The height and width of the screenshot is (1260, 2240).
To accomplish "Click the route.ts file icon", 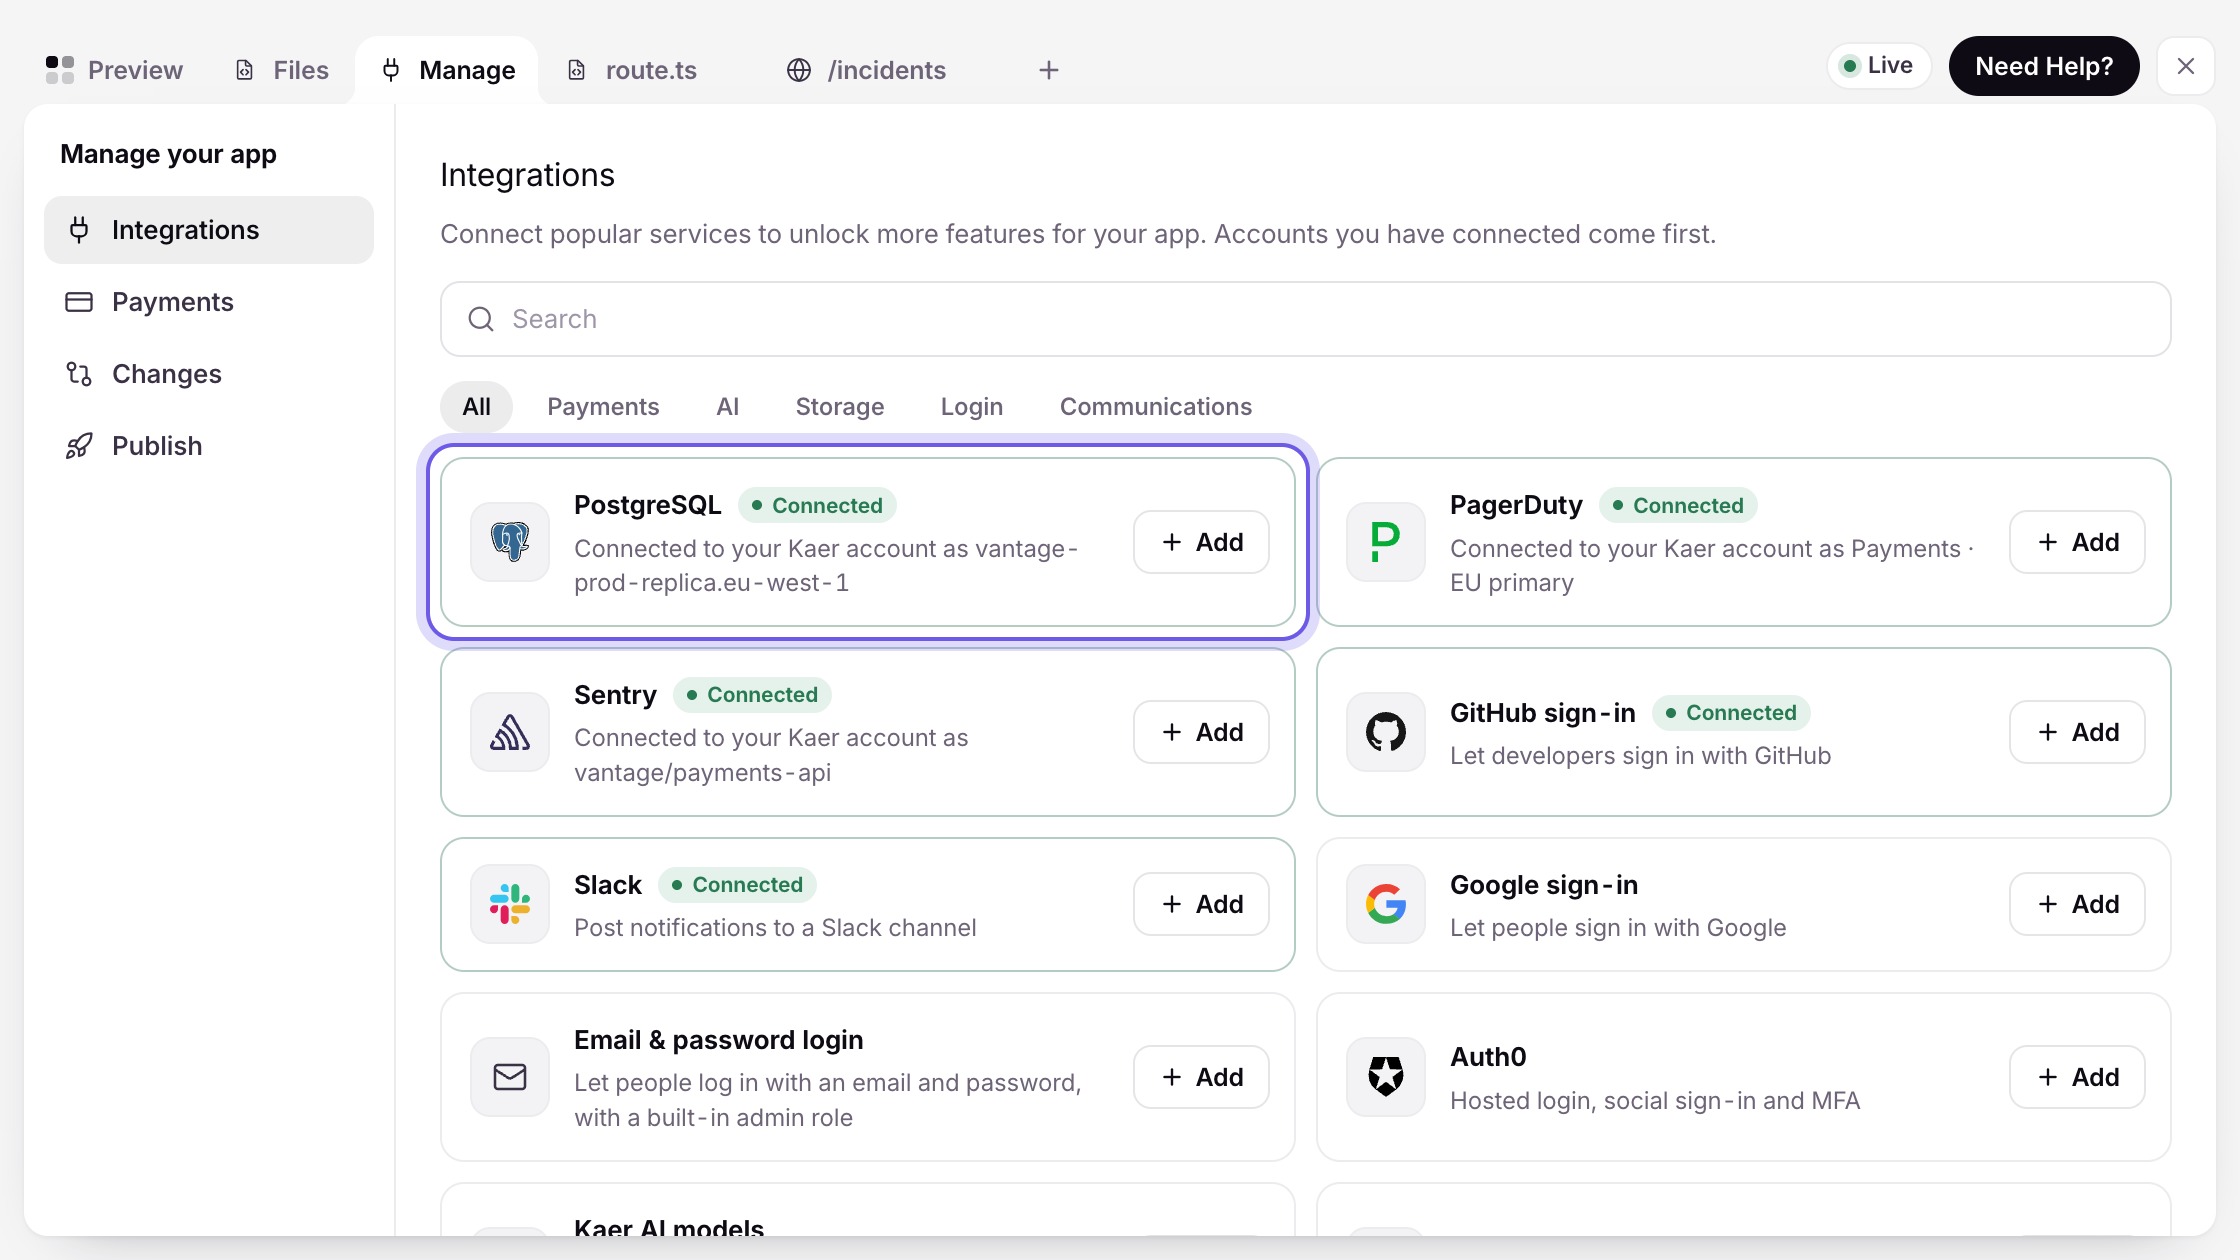I will pos(576,70).
